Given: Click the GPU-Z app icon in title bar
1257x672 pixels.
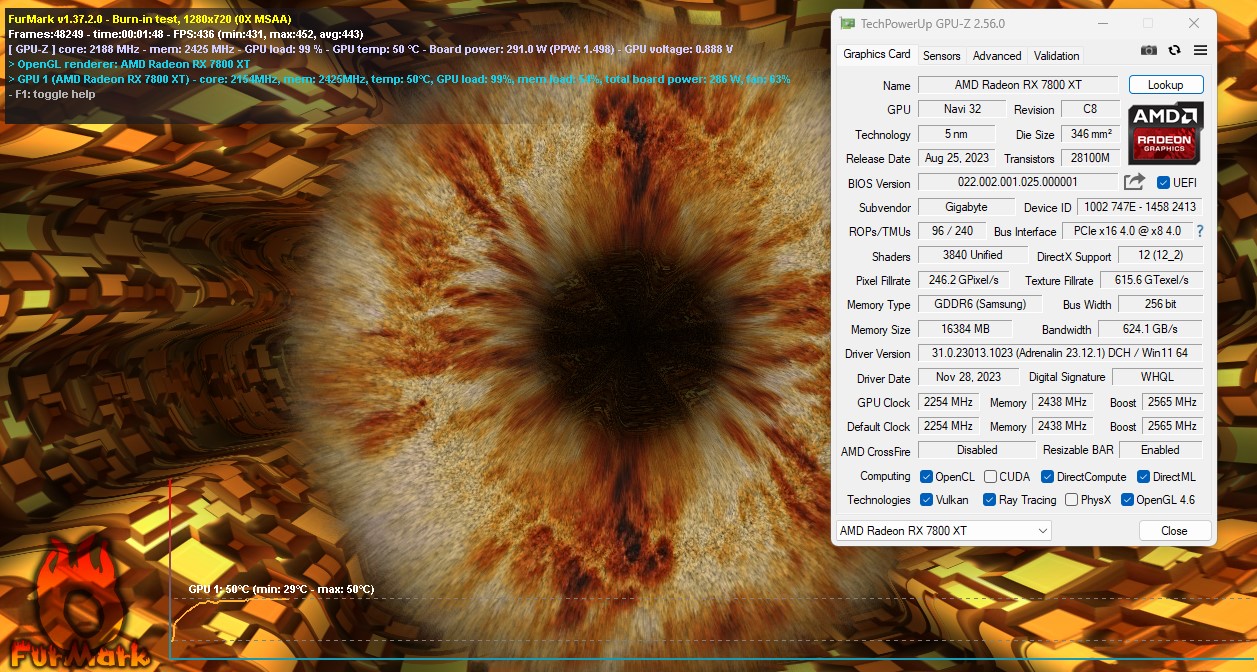Looking at the screenshot, I should pyautogui.click(x=847, y=23).
